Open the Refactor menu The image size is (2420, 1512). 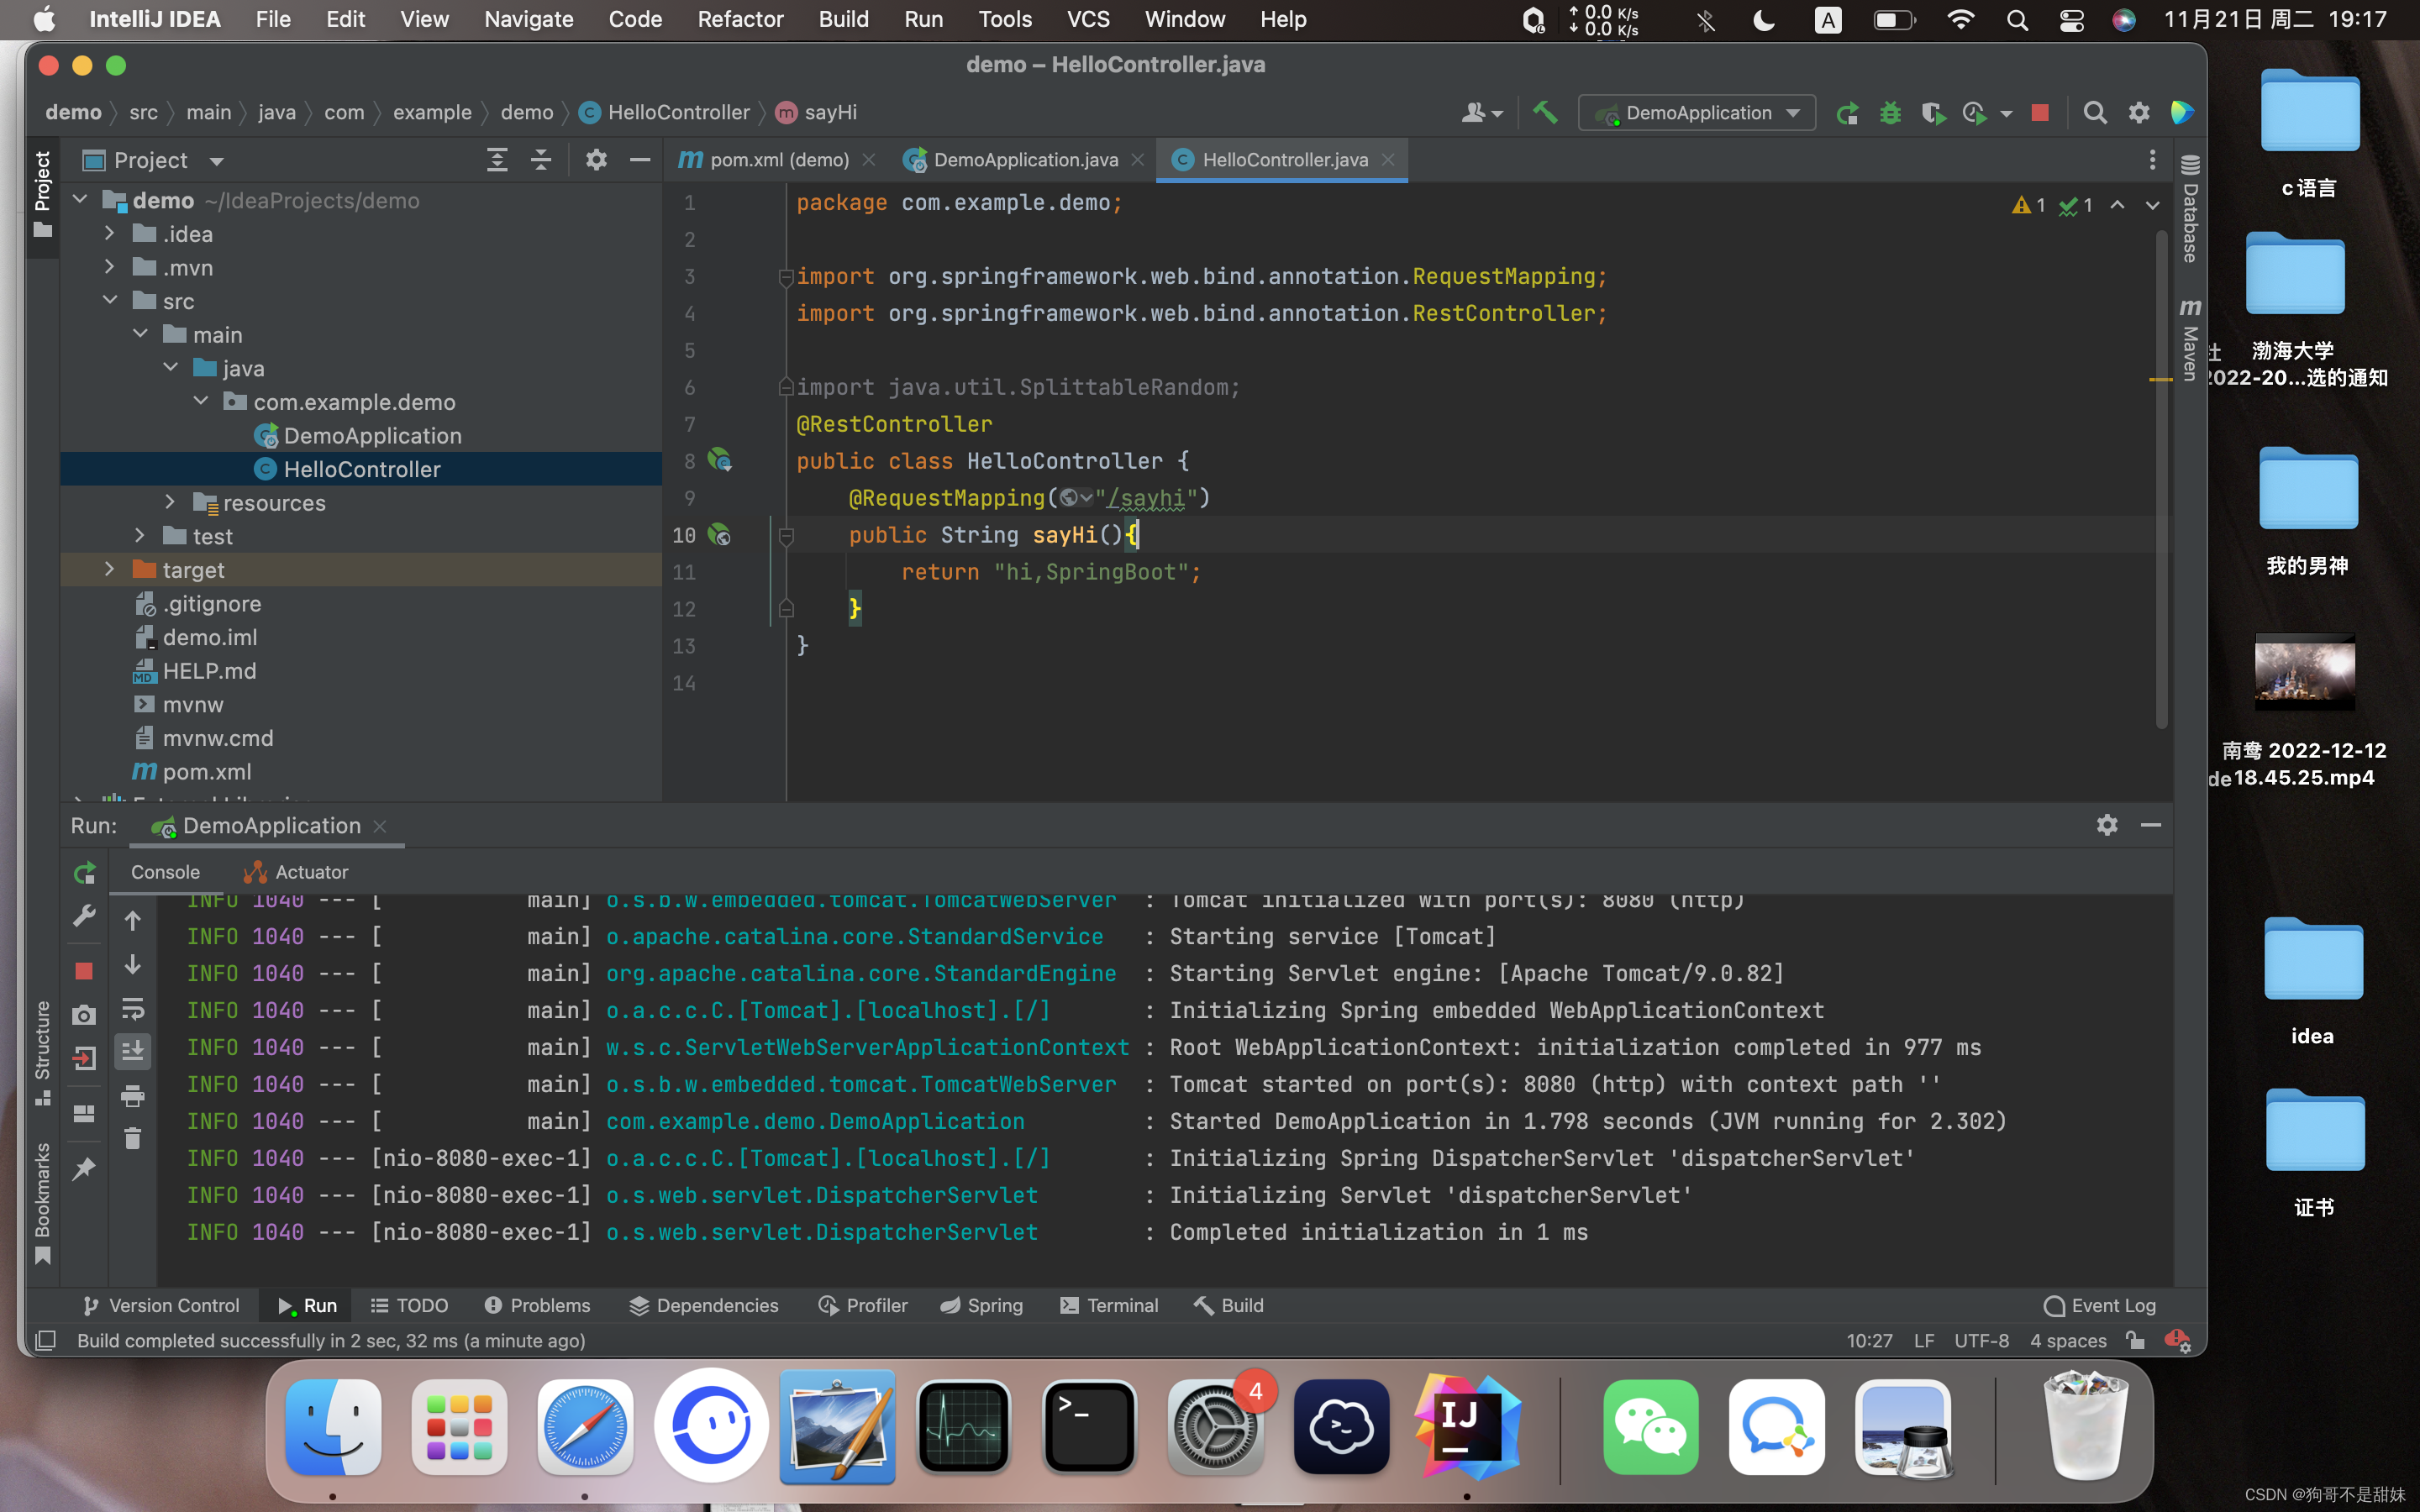740,19
